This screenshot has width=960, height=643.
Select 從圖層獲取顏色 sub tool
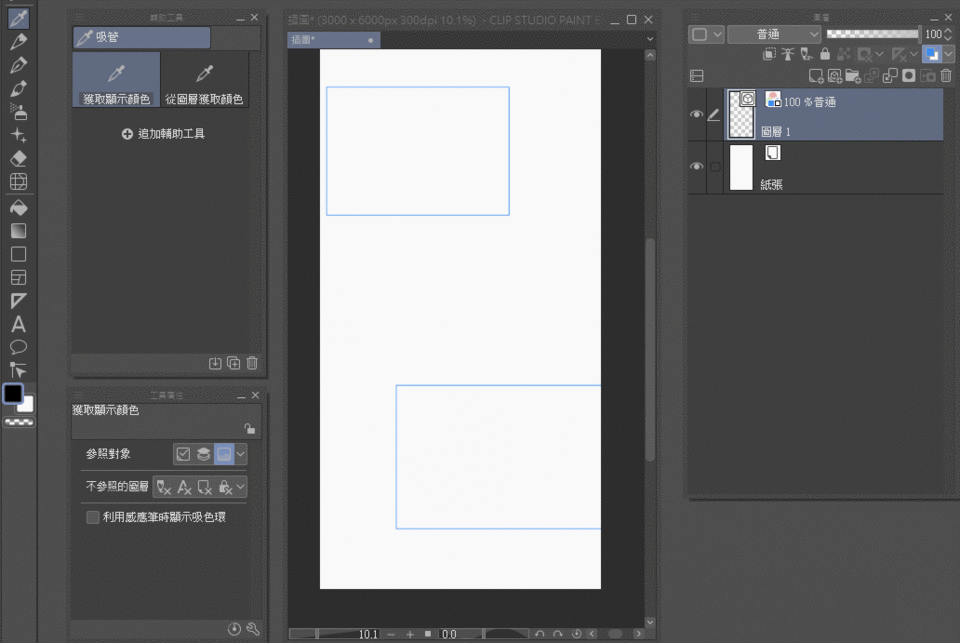pos(204,80)
